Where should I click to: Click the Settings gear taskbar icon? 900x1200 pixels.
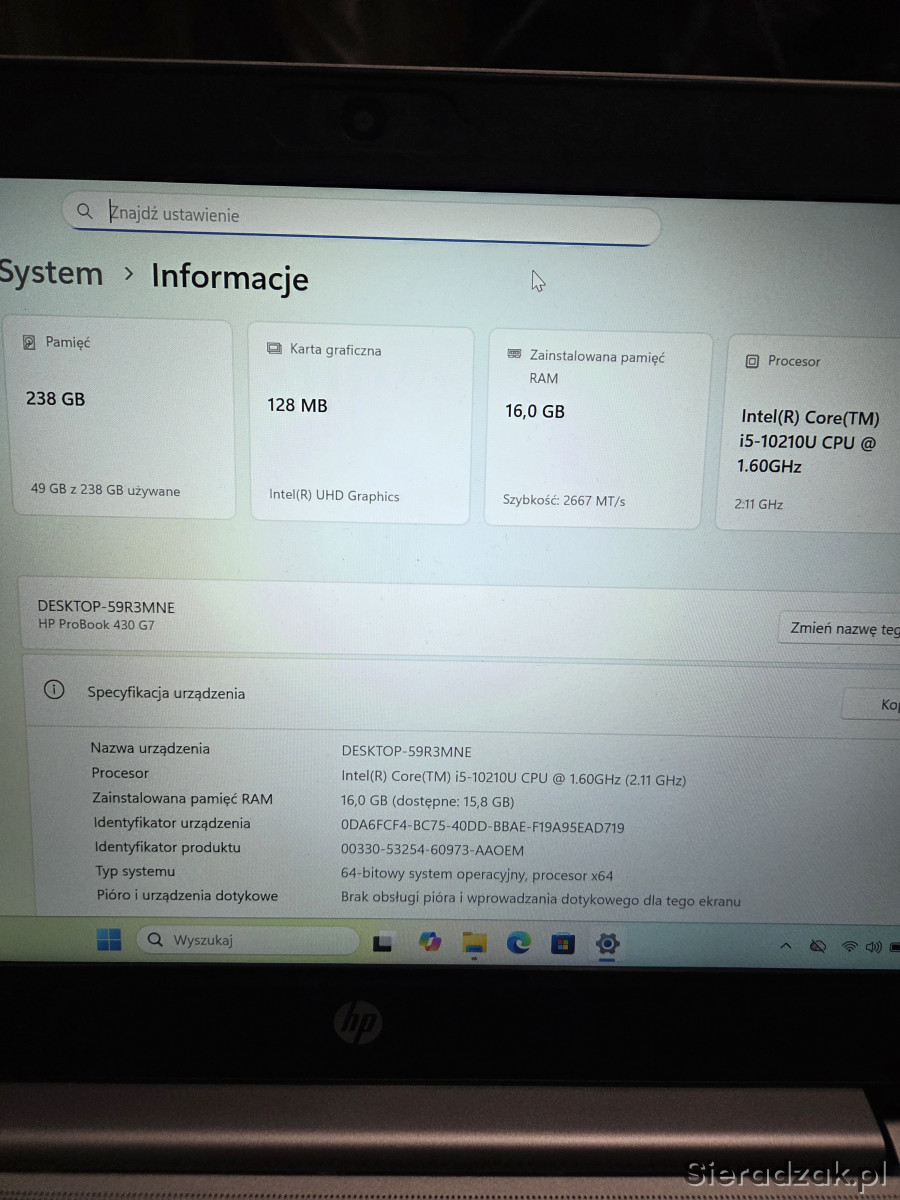[x=607, y=943]
